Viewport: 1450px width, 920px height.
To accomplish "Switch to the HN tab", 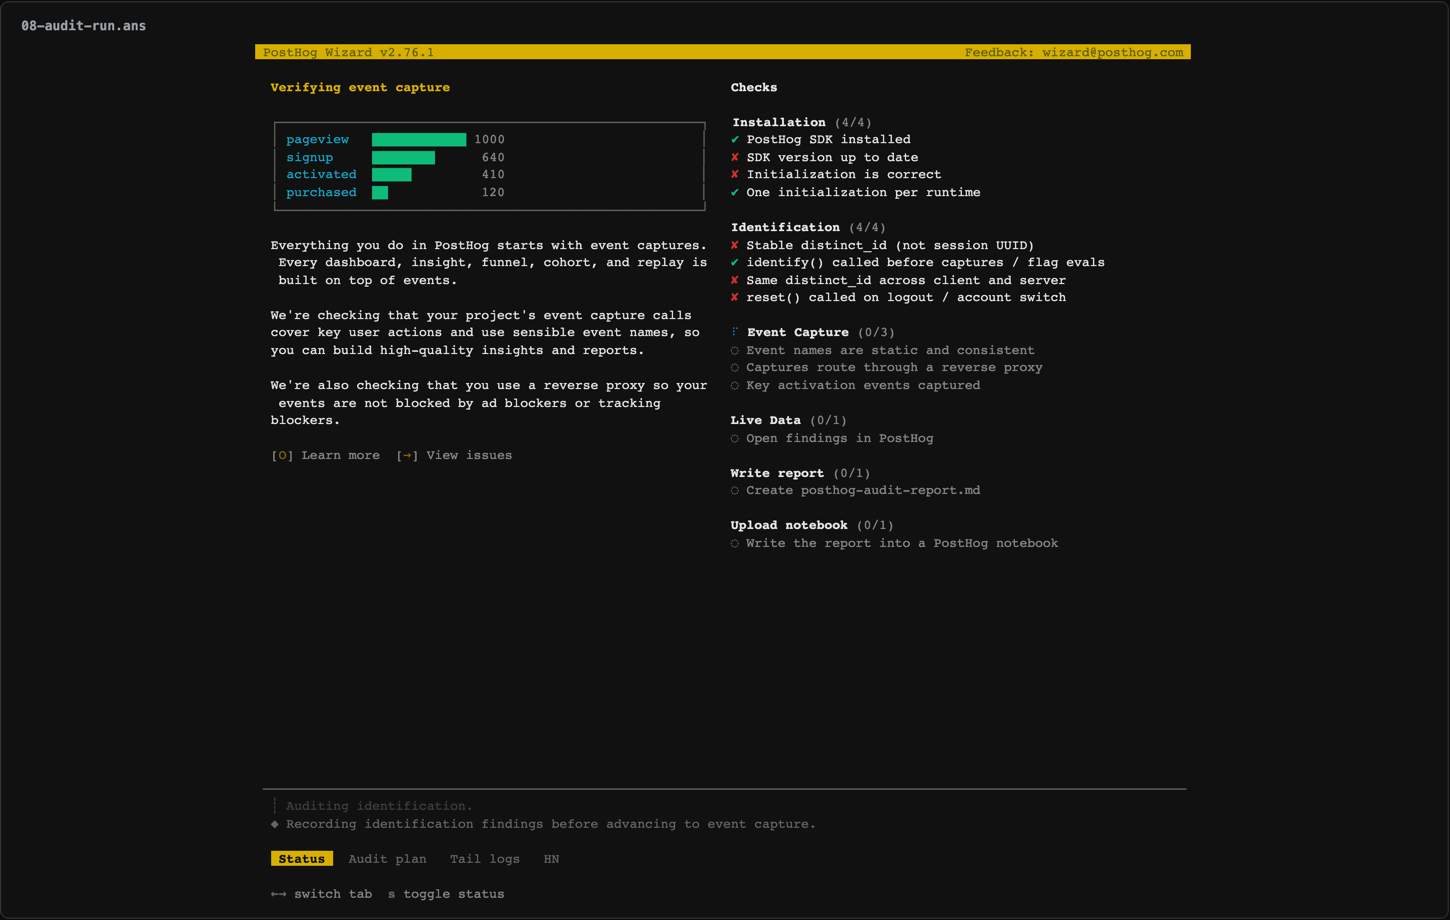I will [551, 859].
